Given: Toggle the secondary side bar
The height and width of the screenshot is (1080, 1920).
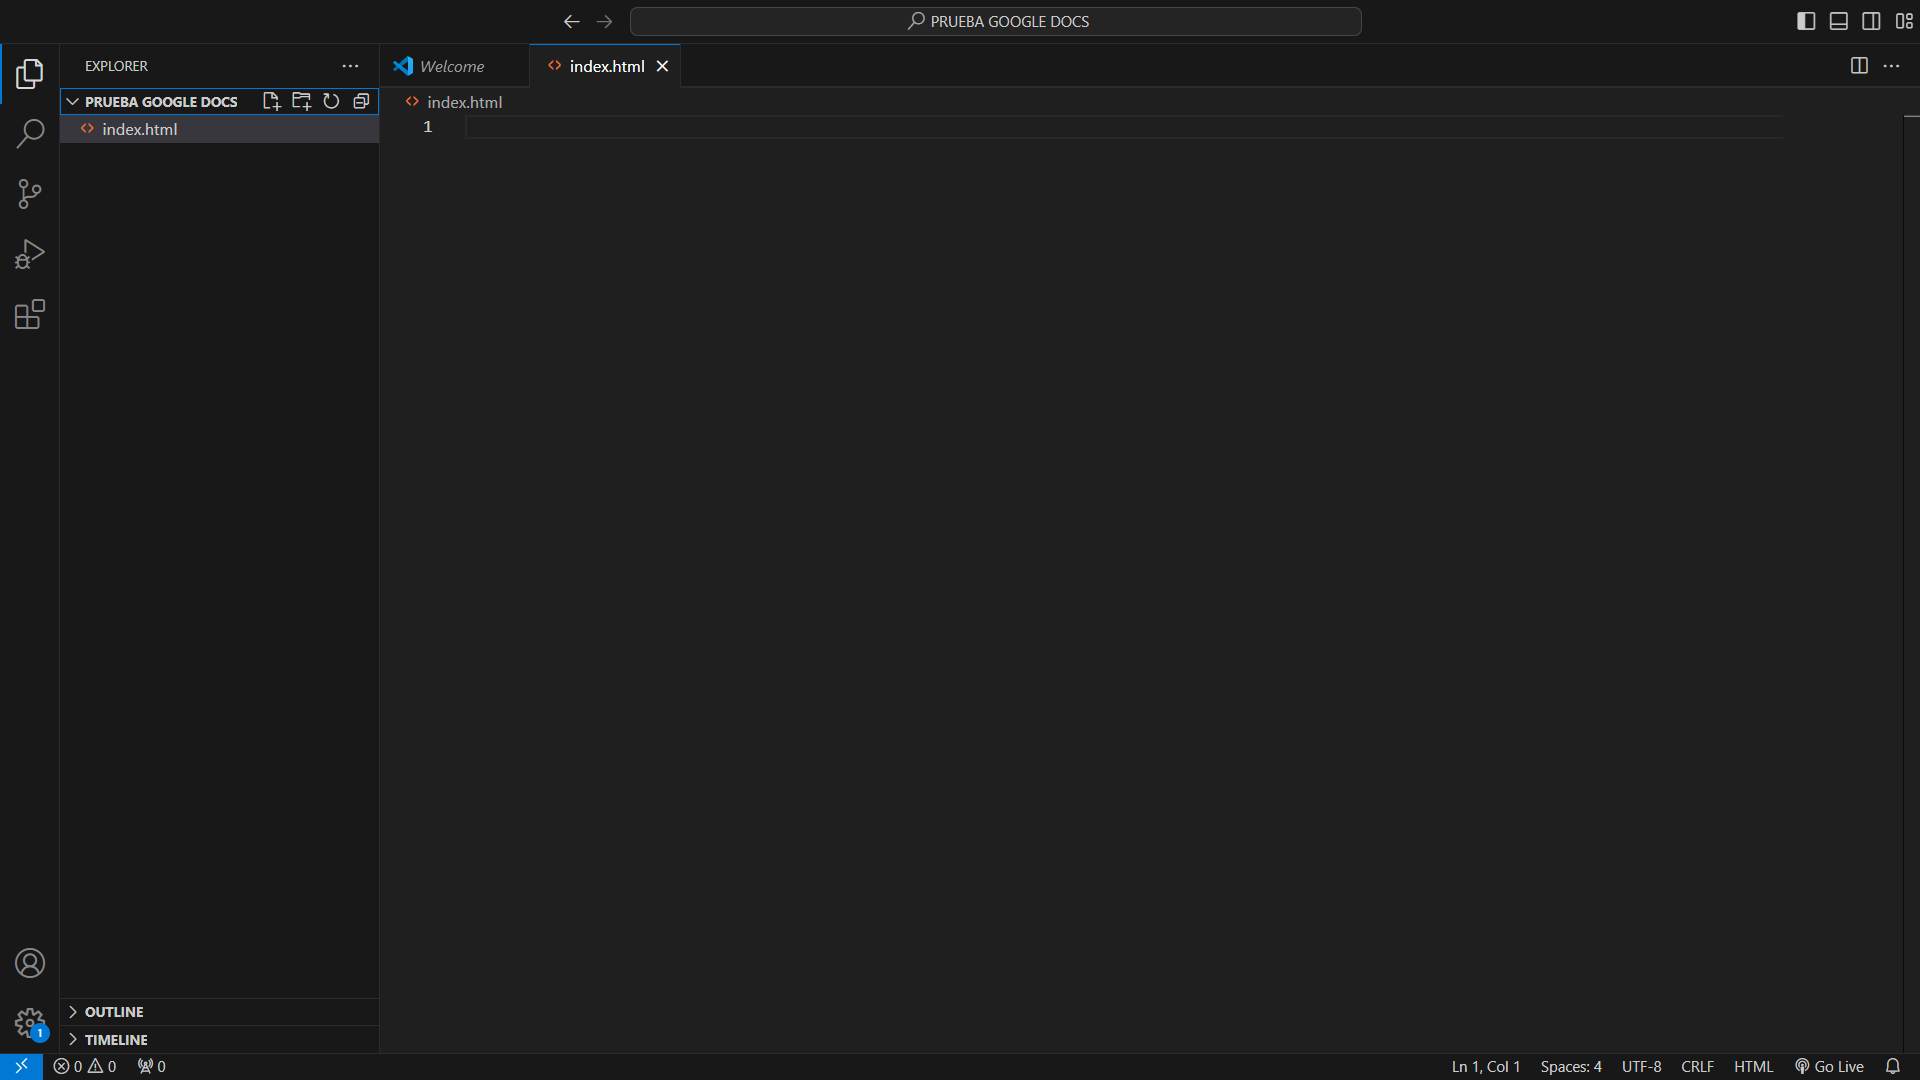Looking at the screenshot, I should click(1871, 21).
